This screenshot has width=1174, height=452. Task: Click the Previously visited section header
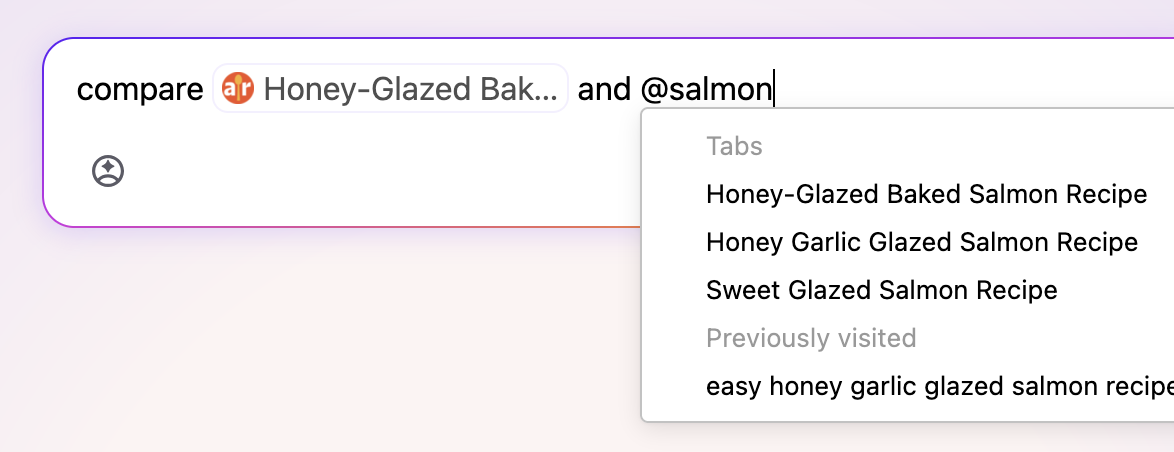[x=811, y=338]
